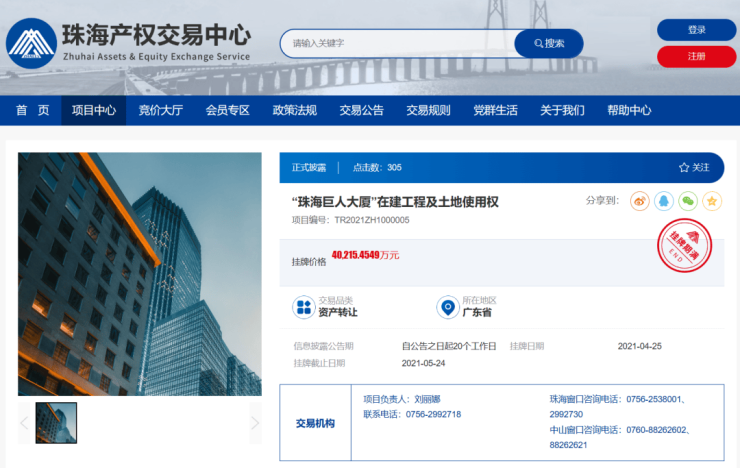Click project manager 刘丽娜 text
Image resolution: width=740 pixels, height=468 pixels.
click(427, 399)
